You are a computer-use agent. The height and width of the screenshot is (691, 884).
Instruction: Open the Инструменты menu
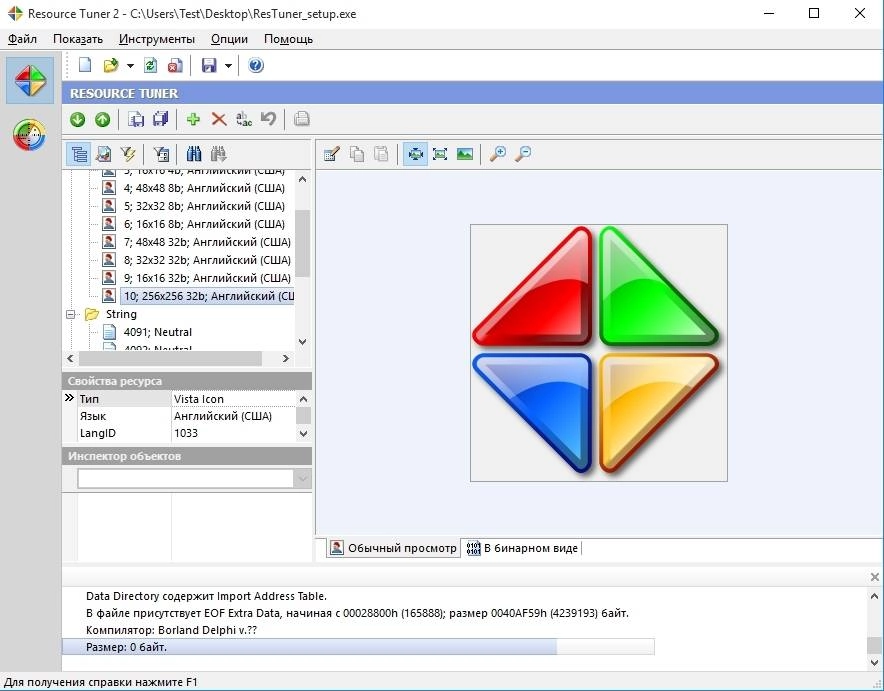tap(157, 39)
